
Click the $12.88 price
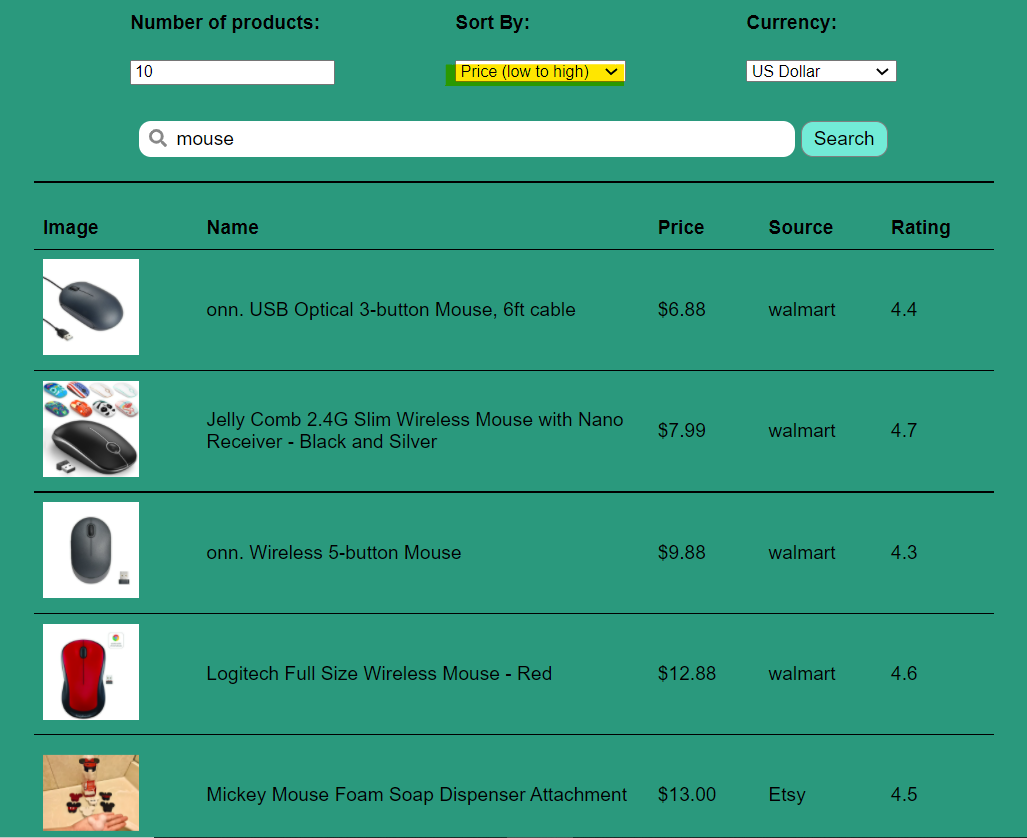(x=686, y=674)
